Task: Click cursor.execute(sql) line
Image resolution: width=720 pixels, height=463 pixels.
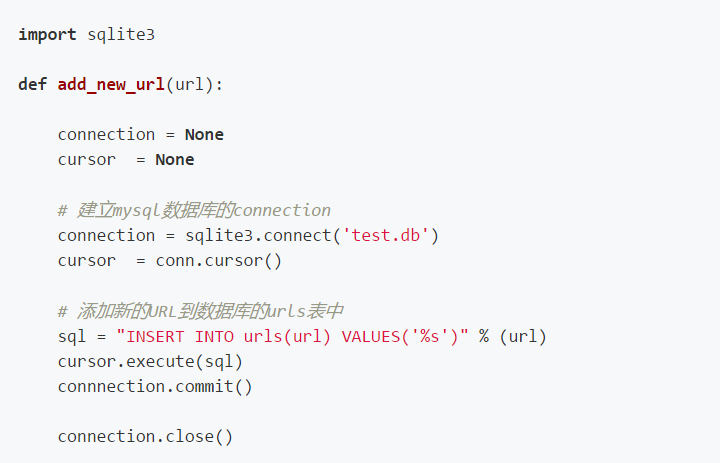Action: pos(150,362)
